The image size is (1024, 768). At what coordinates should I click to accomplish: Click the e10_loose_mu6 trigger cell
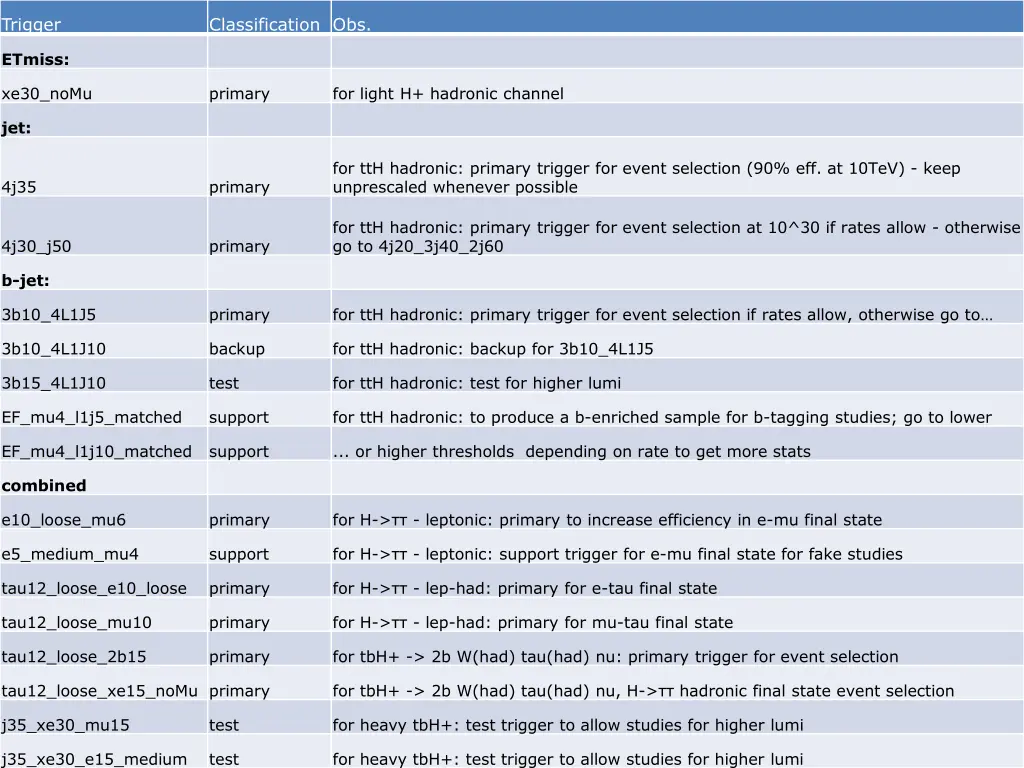[103, 512]
